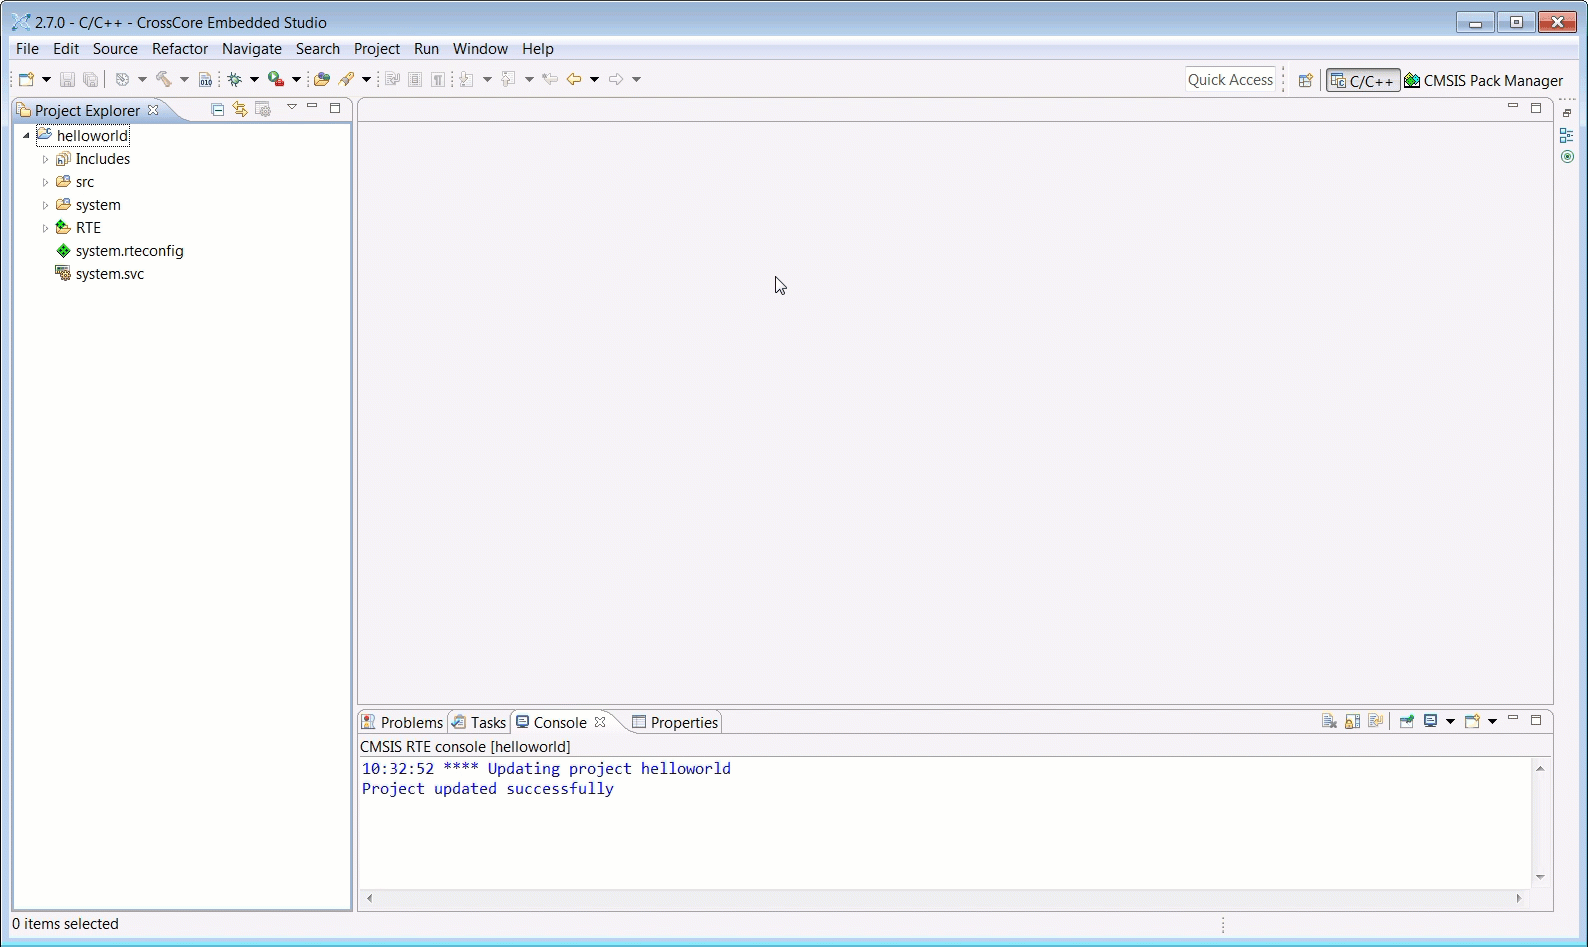Click the Run with toolbox icon
This screenshot has width=1588, height=947.
tap(276, 79)
